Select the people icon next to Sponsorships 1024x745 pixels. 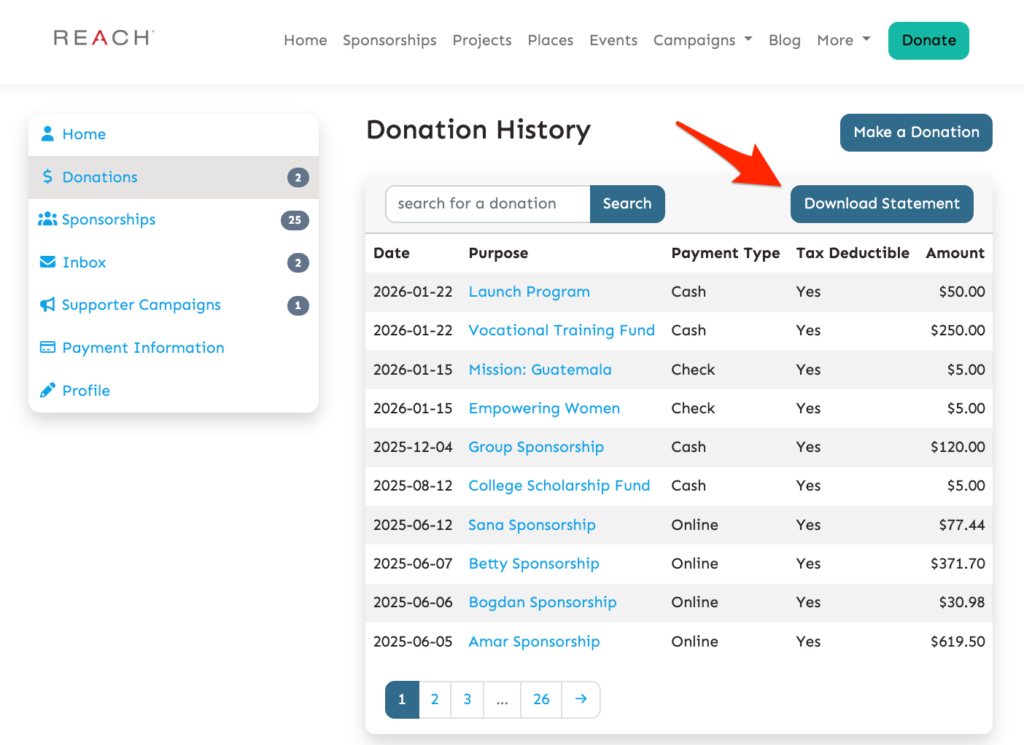click(x=49, y=219)
